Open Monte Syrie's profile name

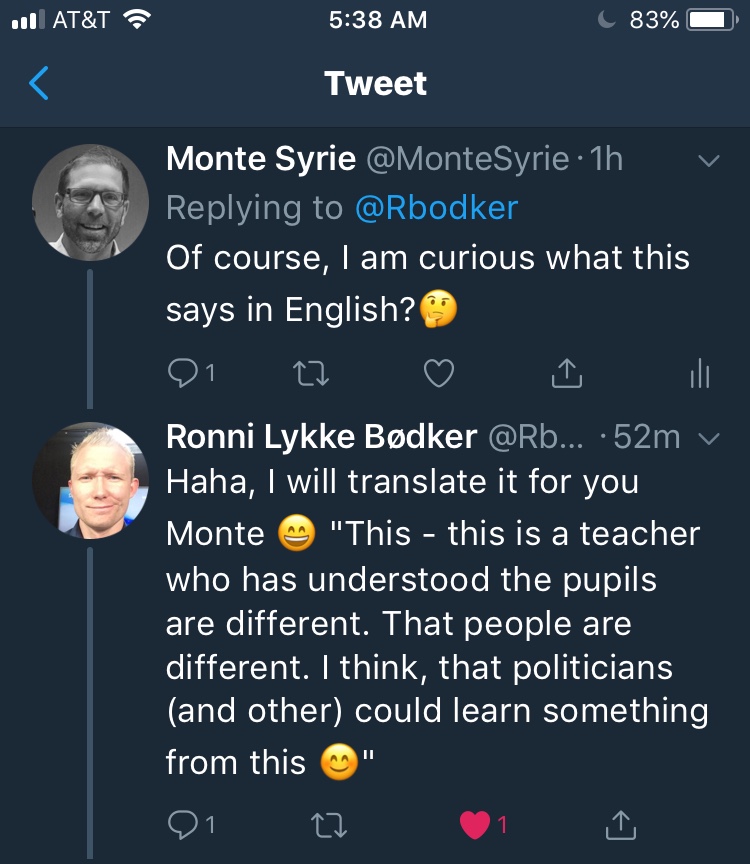[x=261, y=159]
